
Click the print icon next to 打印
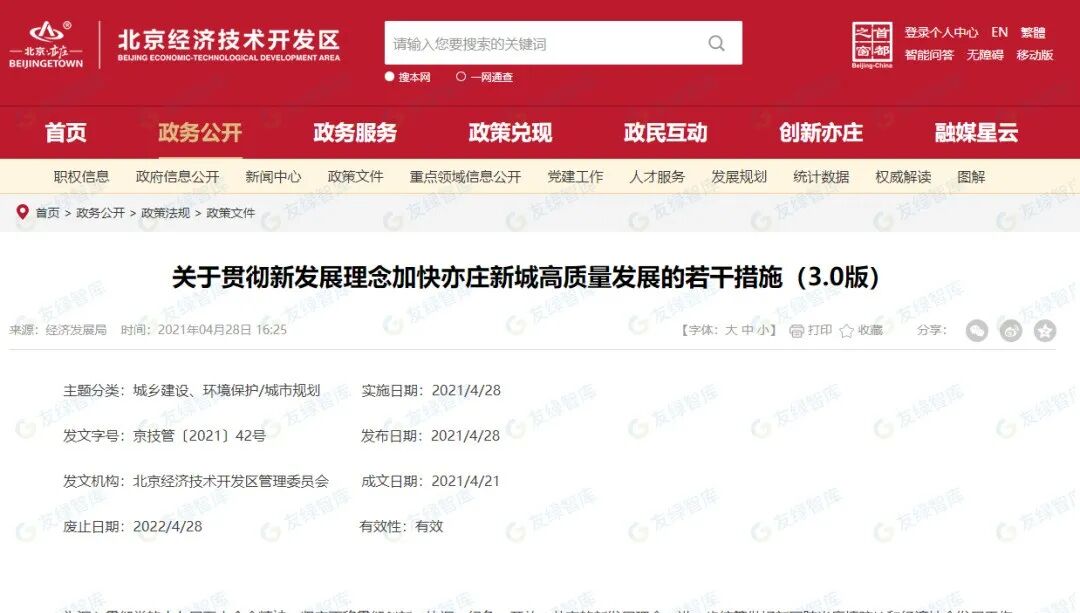tap(796, 329)
